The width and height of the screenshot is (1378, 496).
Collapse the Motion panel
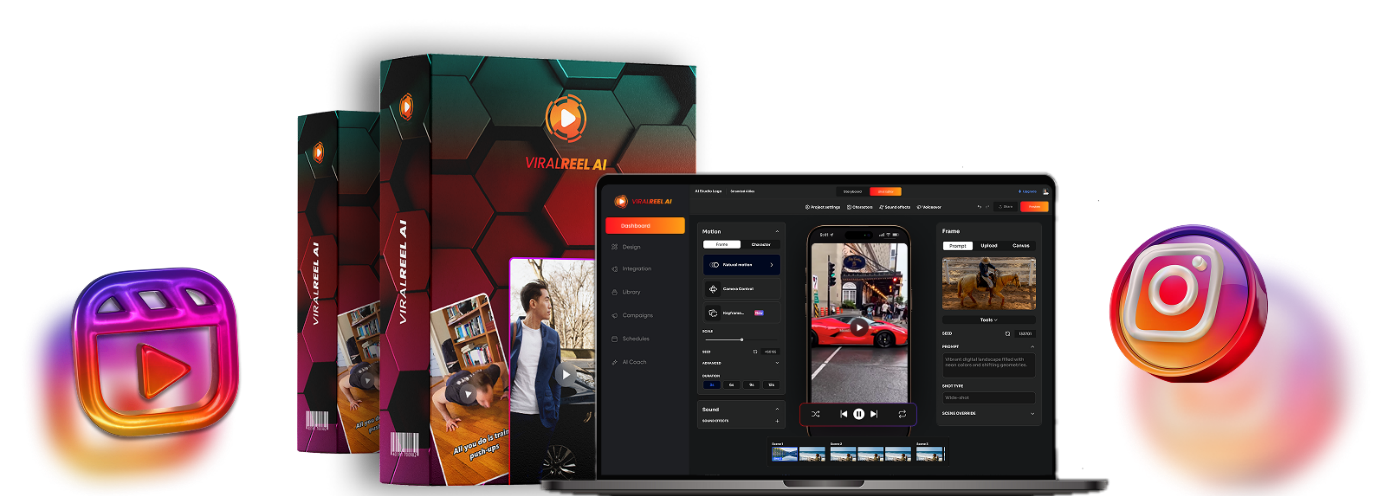coord(777,231)
